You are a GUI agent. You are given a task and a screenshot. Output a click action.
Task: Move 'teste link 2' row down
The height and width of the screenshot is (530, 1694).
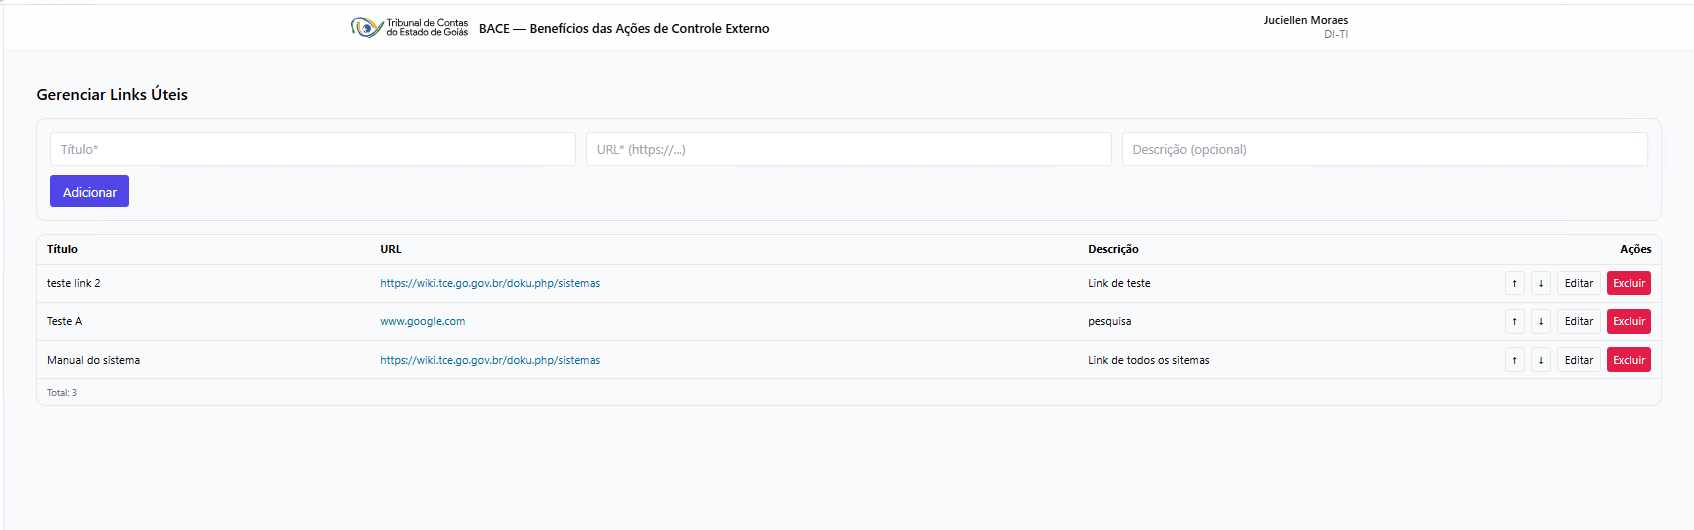coord(1541,284)
